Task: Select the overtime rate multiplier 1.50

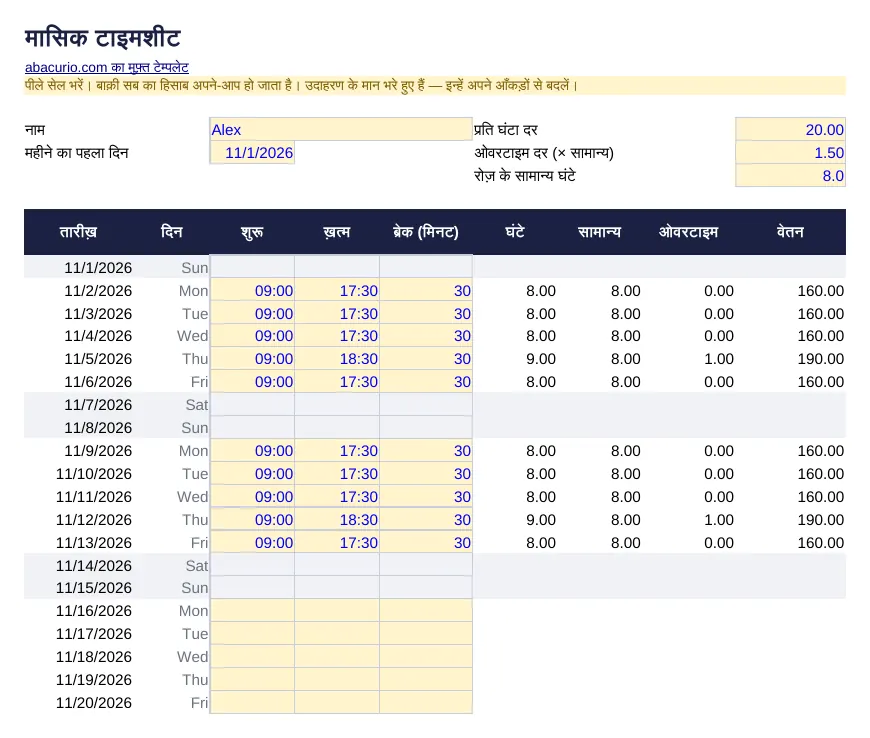Action: pyautogui.click(x=790, y=153)
